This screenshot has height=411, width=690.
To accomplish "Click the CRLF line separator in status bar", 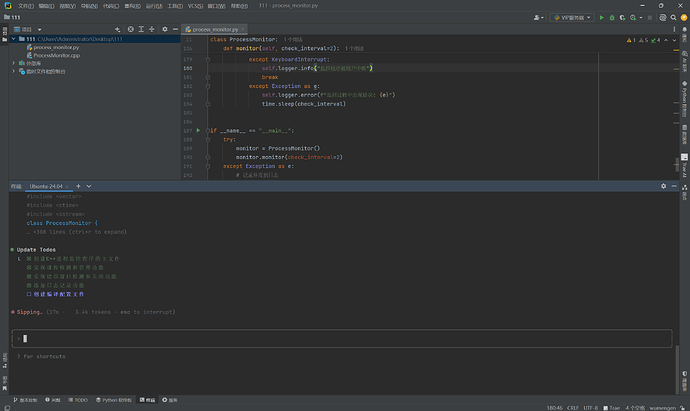I will (573, 407).
